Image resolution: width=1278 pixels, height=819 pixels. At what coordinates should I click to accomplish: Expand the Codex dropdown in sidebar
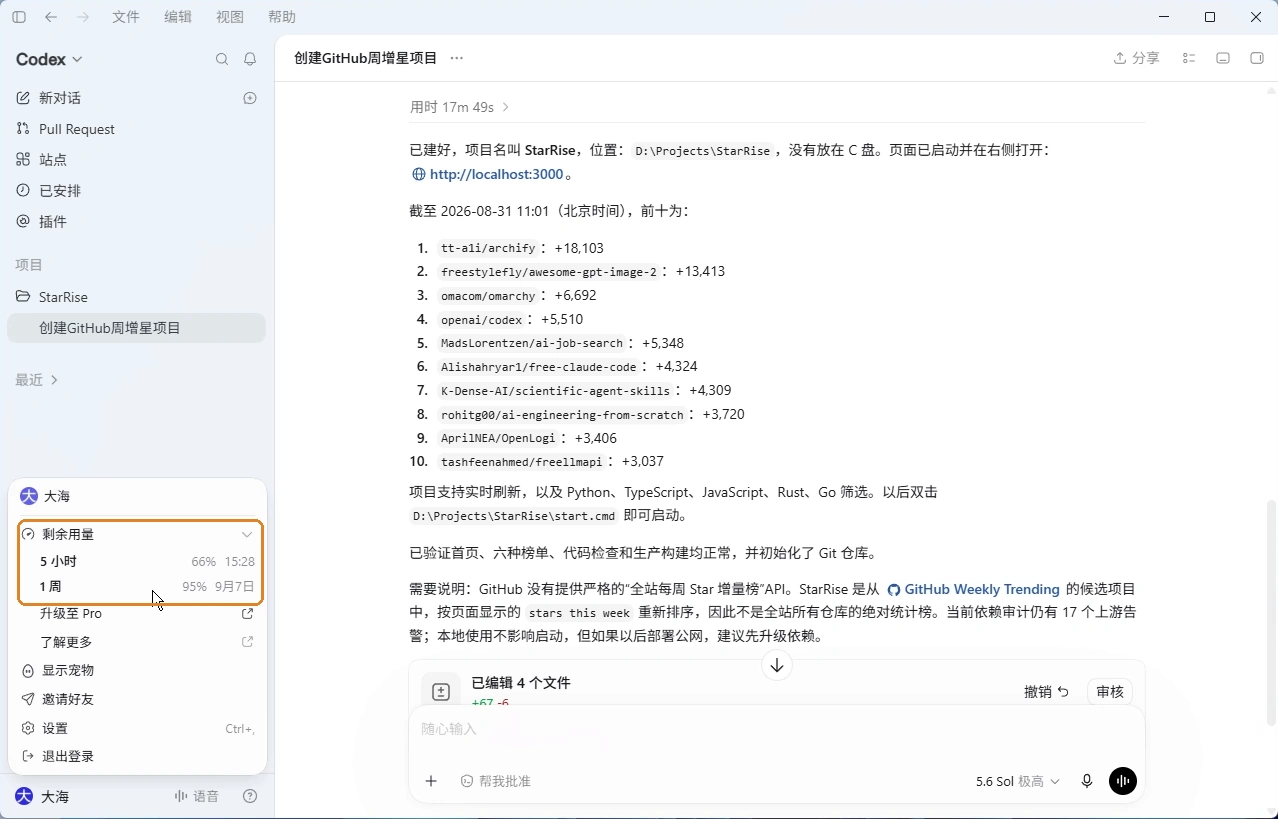(x=49, y=59)
